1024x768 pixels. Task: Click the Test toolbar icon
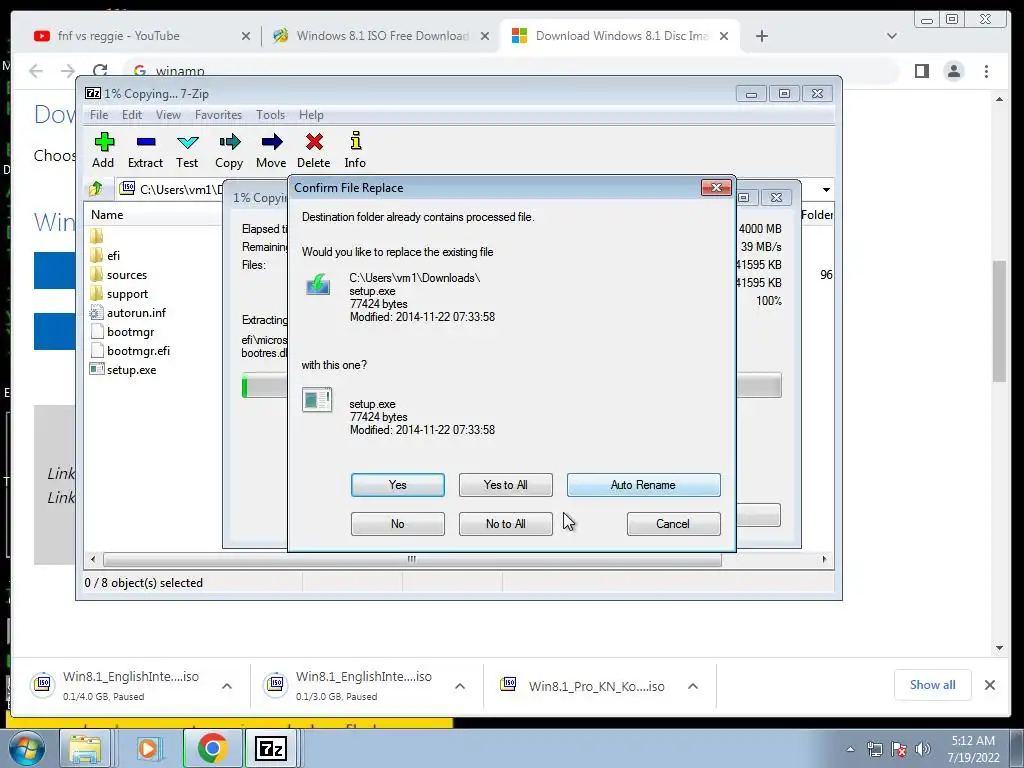(187, 150)
